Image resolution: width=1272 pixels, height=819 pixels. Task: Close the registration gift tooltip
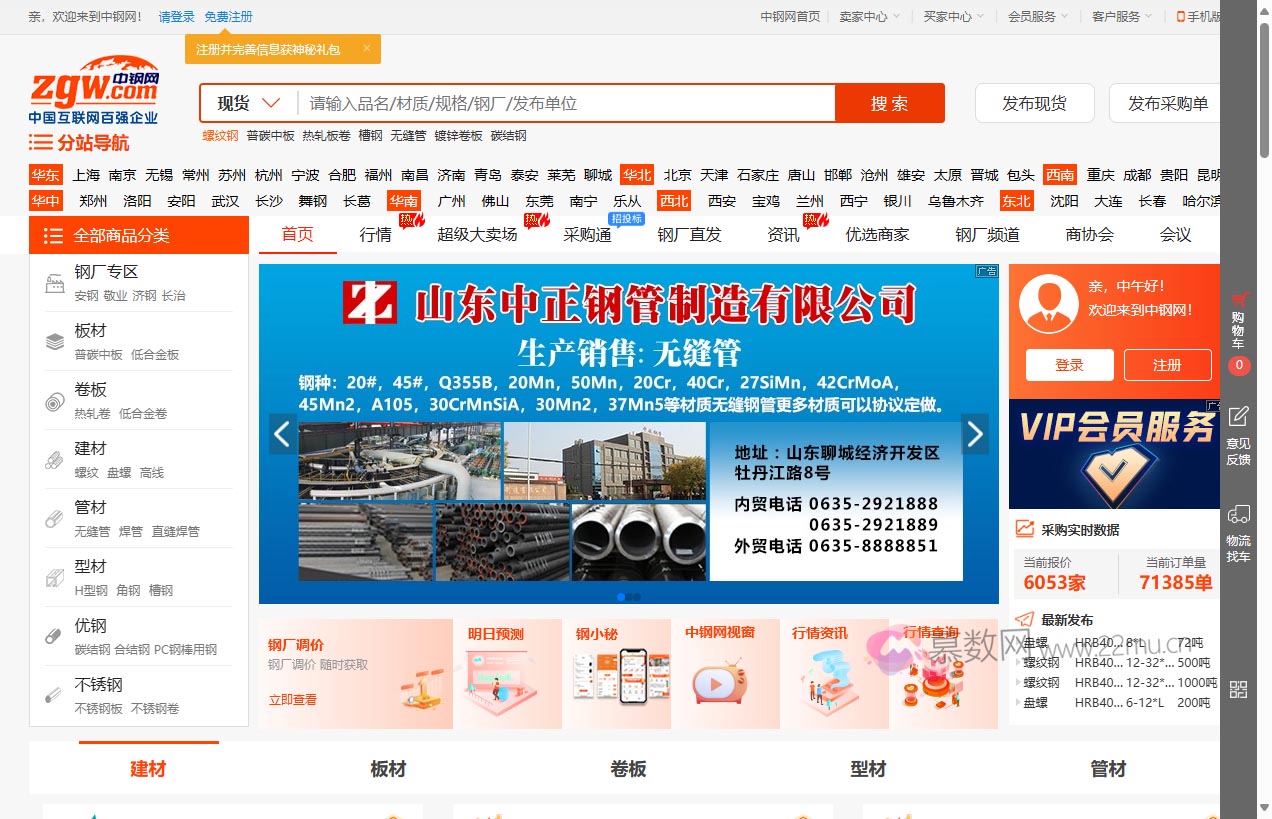click(x=367, y=48)
